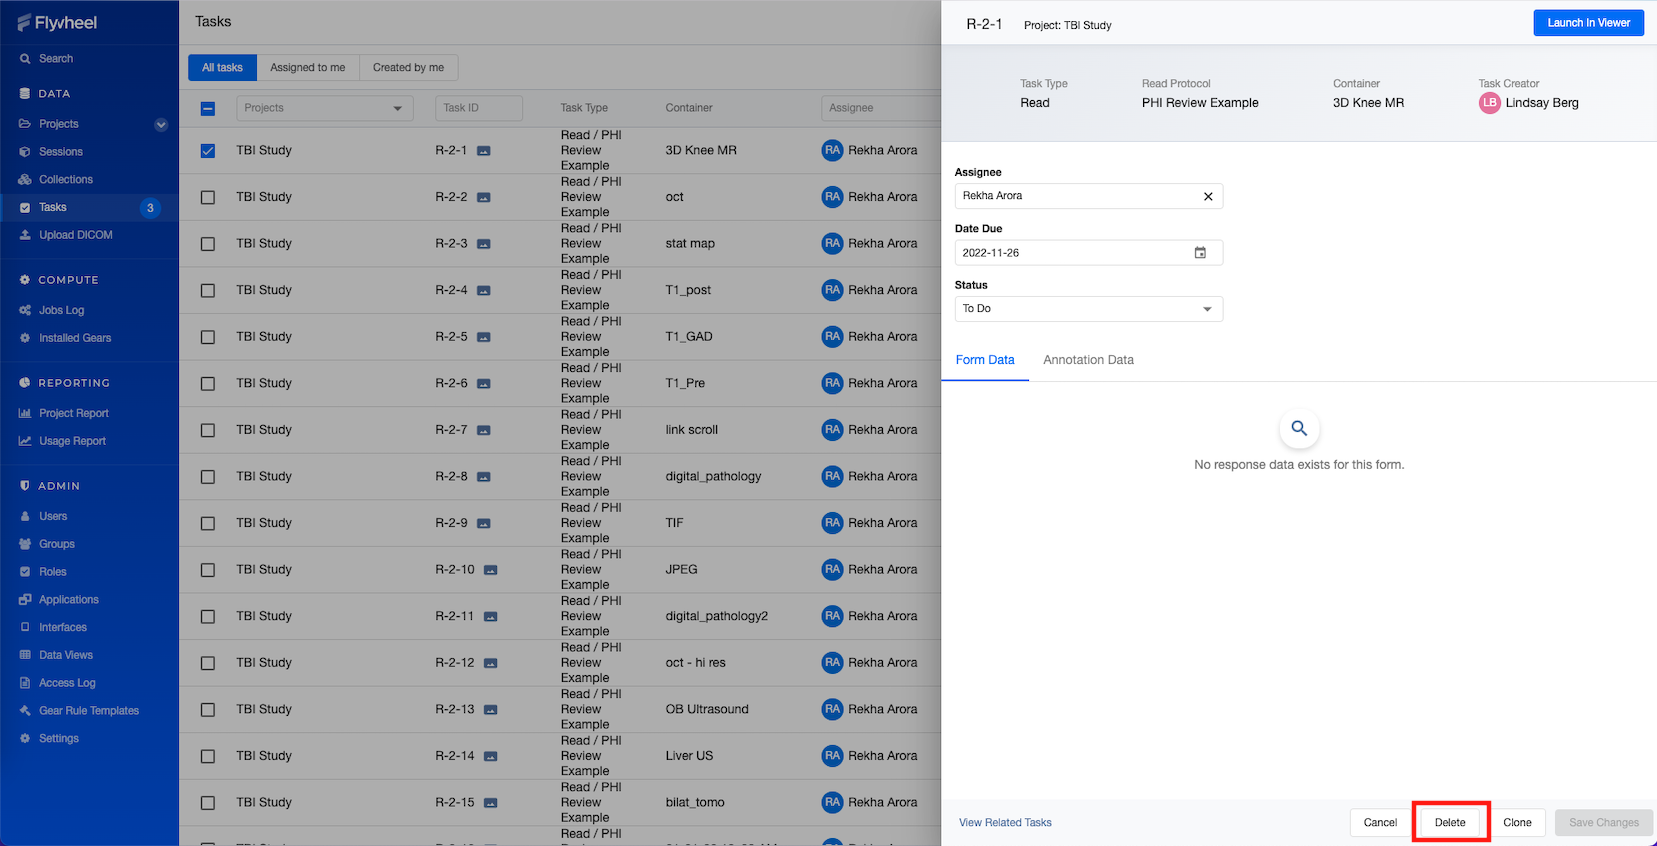
Task: Click Lindsay Berg's LB avatar
Action: point(1489,103)
